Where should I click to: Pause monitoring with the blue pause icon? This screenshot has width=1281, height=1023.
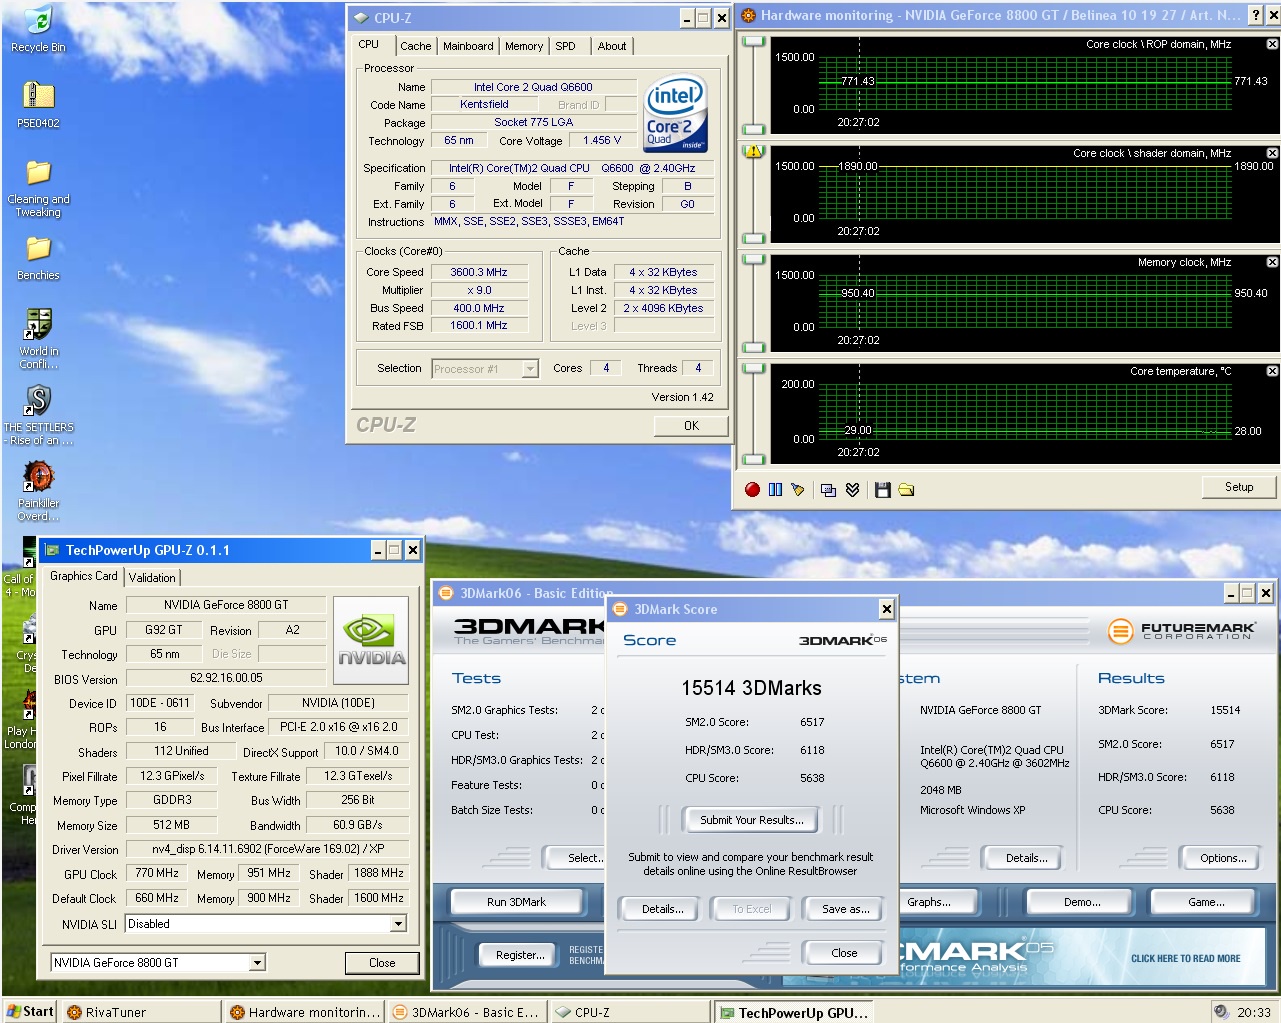click(775, 489)
